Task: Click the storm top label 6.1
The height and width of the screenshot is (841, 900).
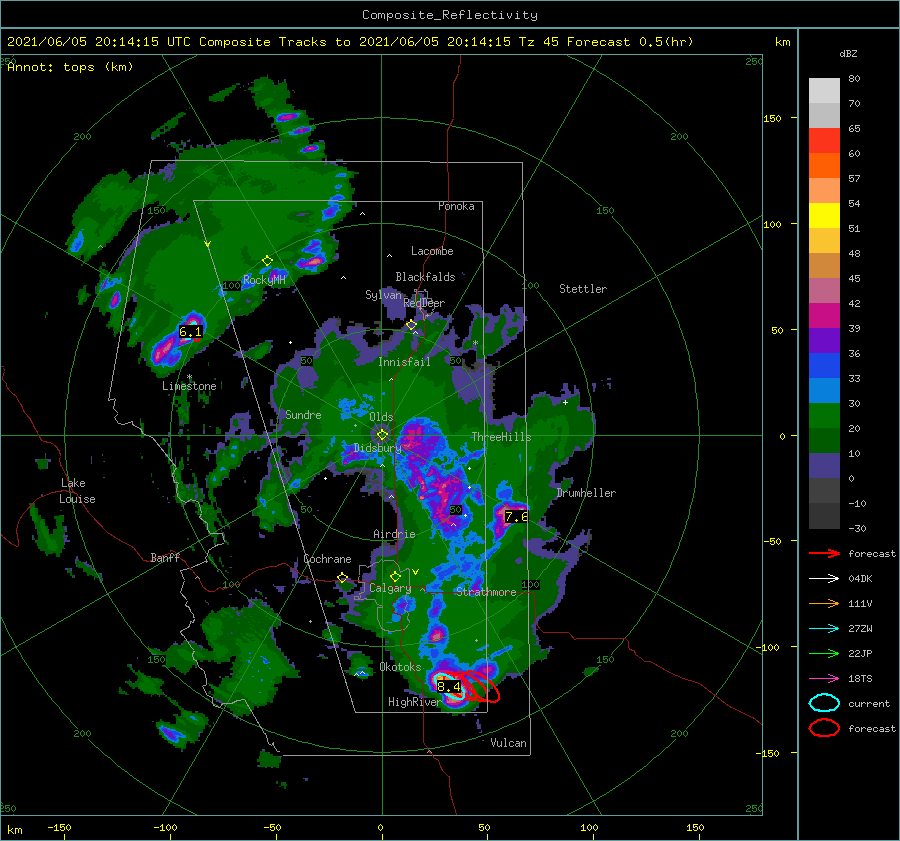Action: tap(190, 332)
